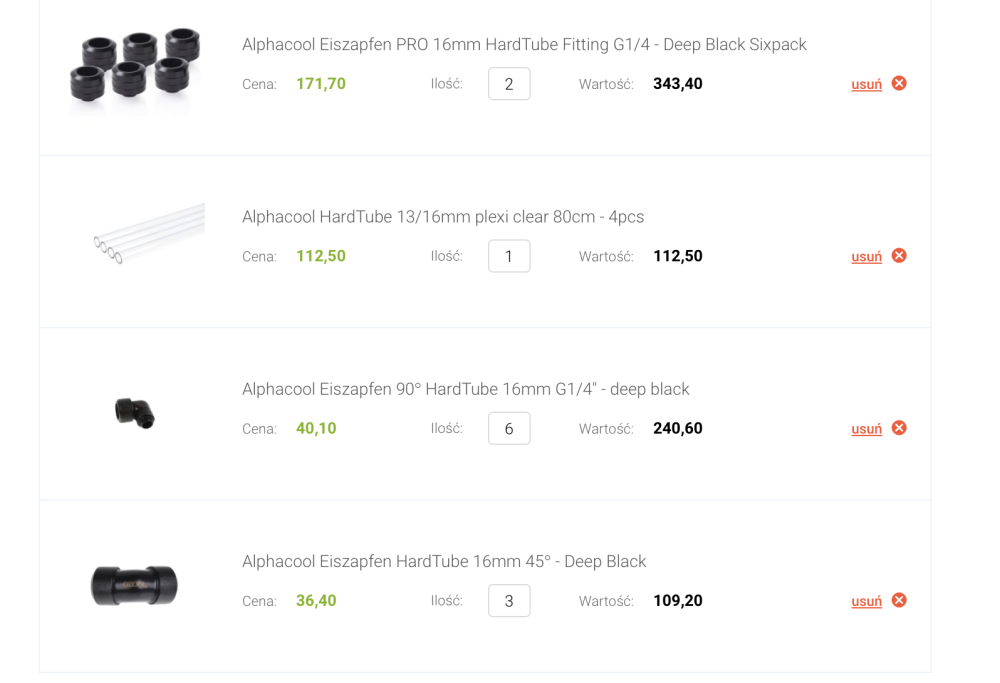The height and width of the screenshot is (683, 1000).
Task: View the 45° Deep Black fitting image
Action: 134,585
